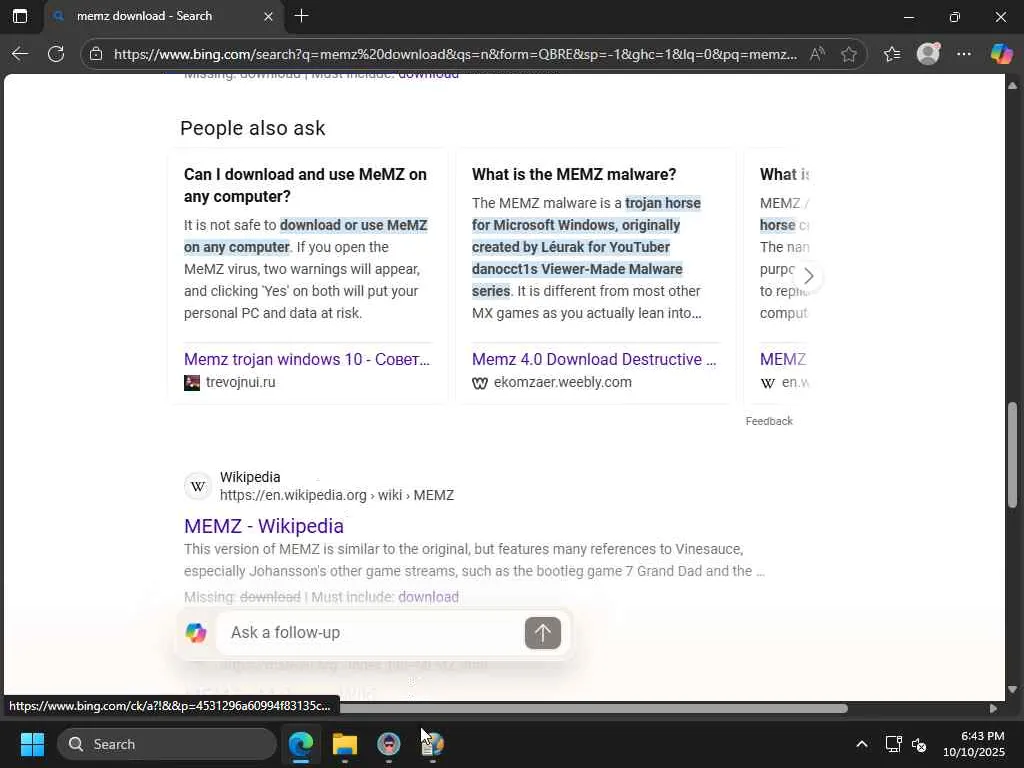Open Read aloud from address bar
The image size is (1024, 768).
click(x=817, y=54)
